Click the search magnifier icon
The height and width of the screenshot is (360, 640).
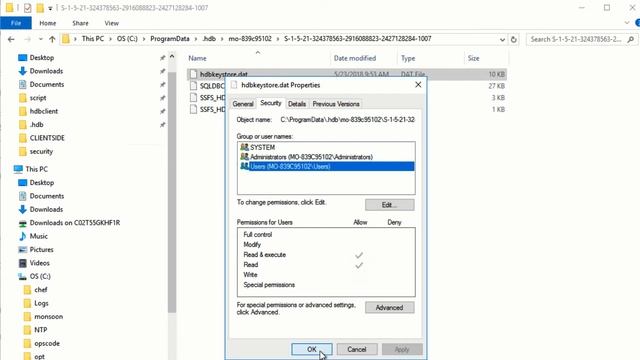coord(631,39)
